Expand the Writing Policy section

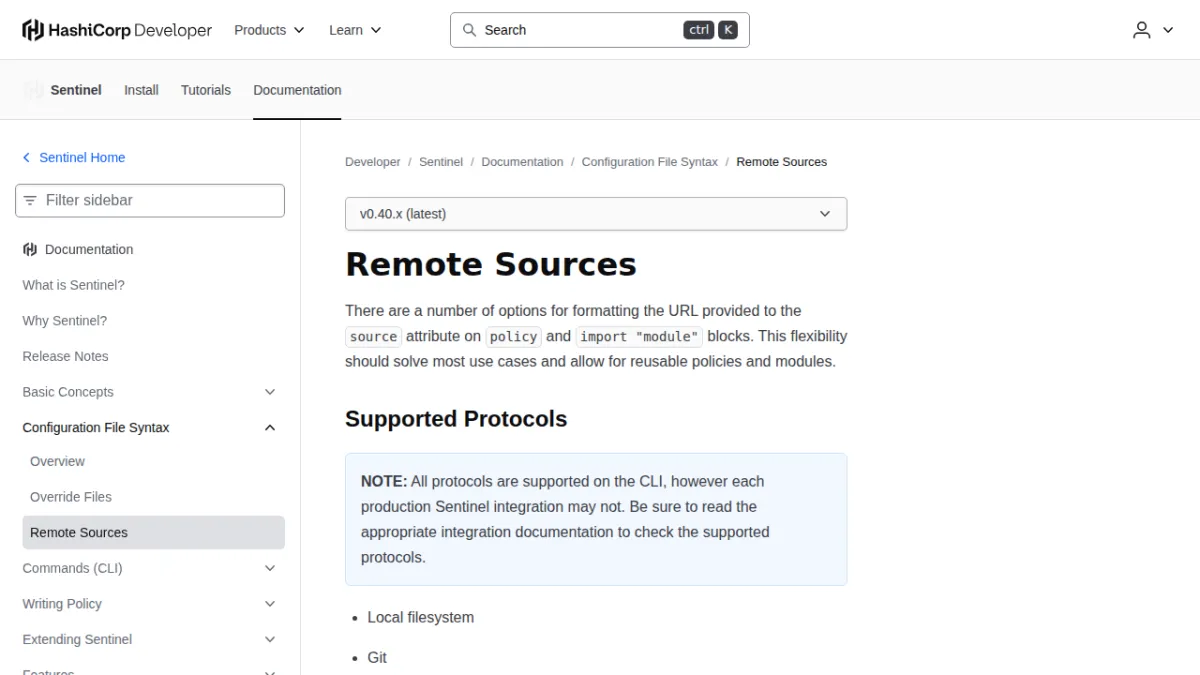270,604
